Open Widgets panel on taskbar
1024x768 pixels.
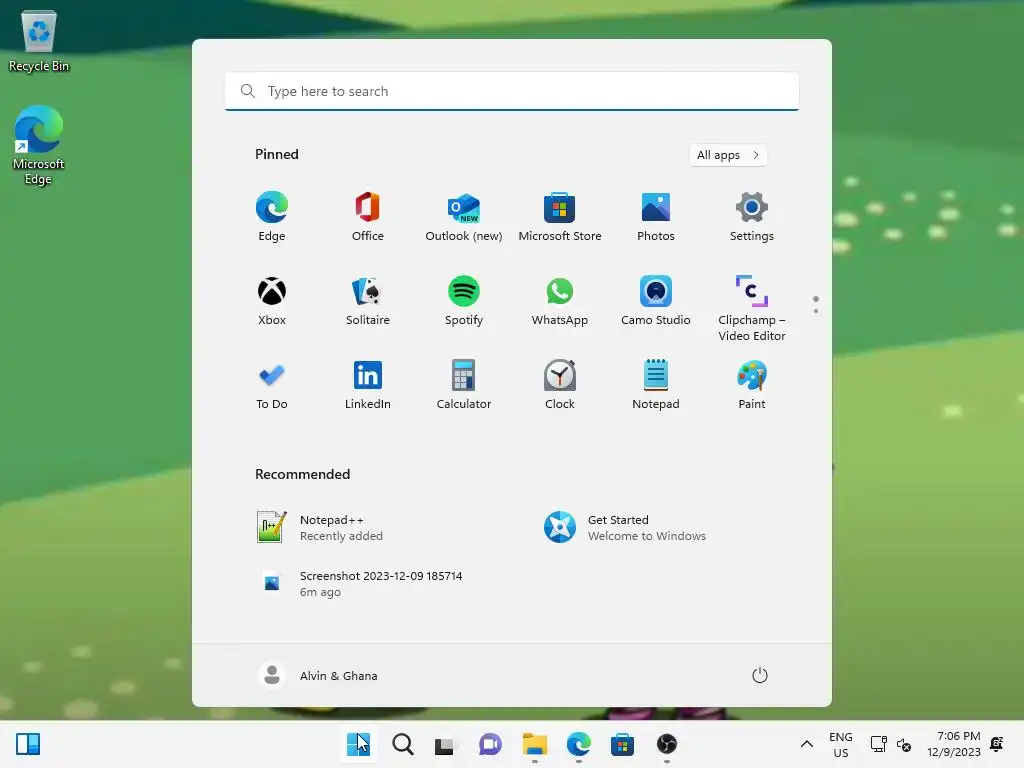(x=28, y=744)
